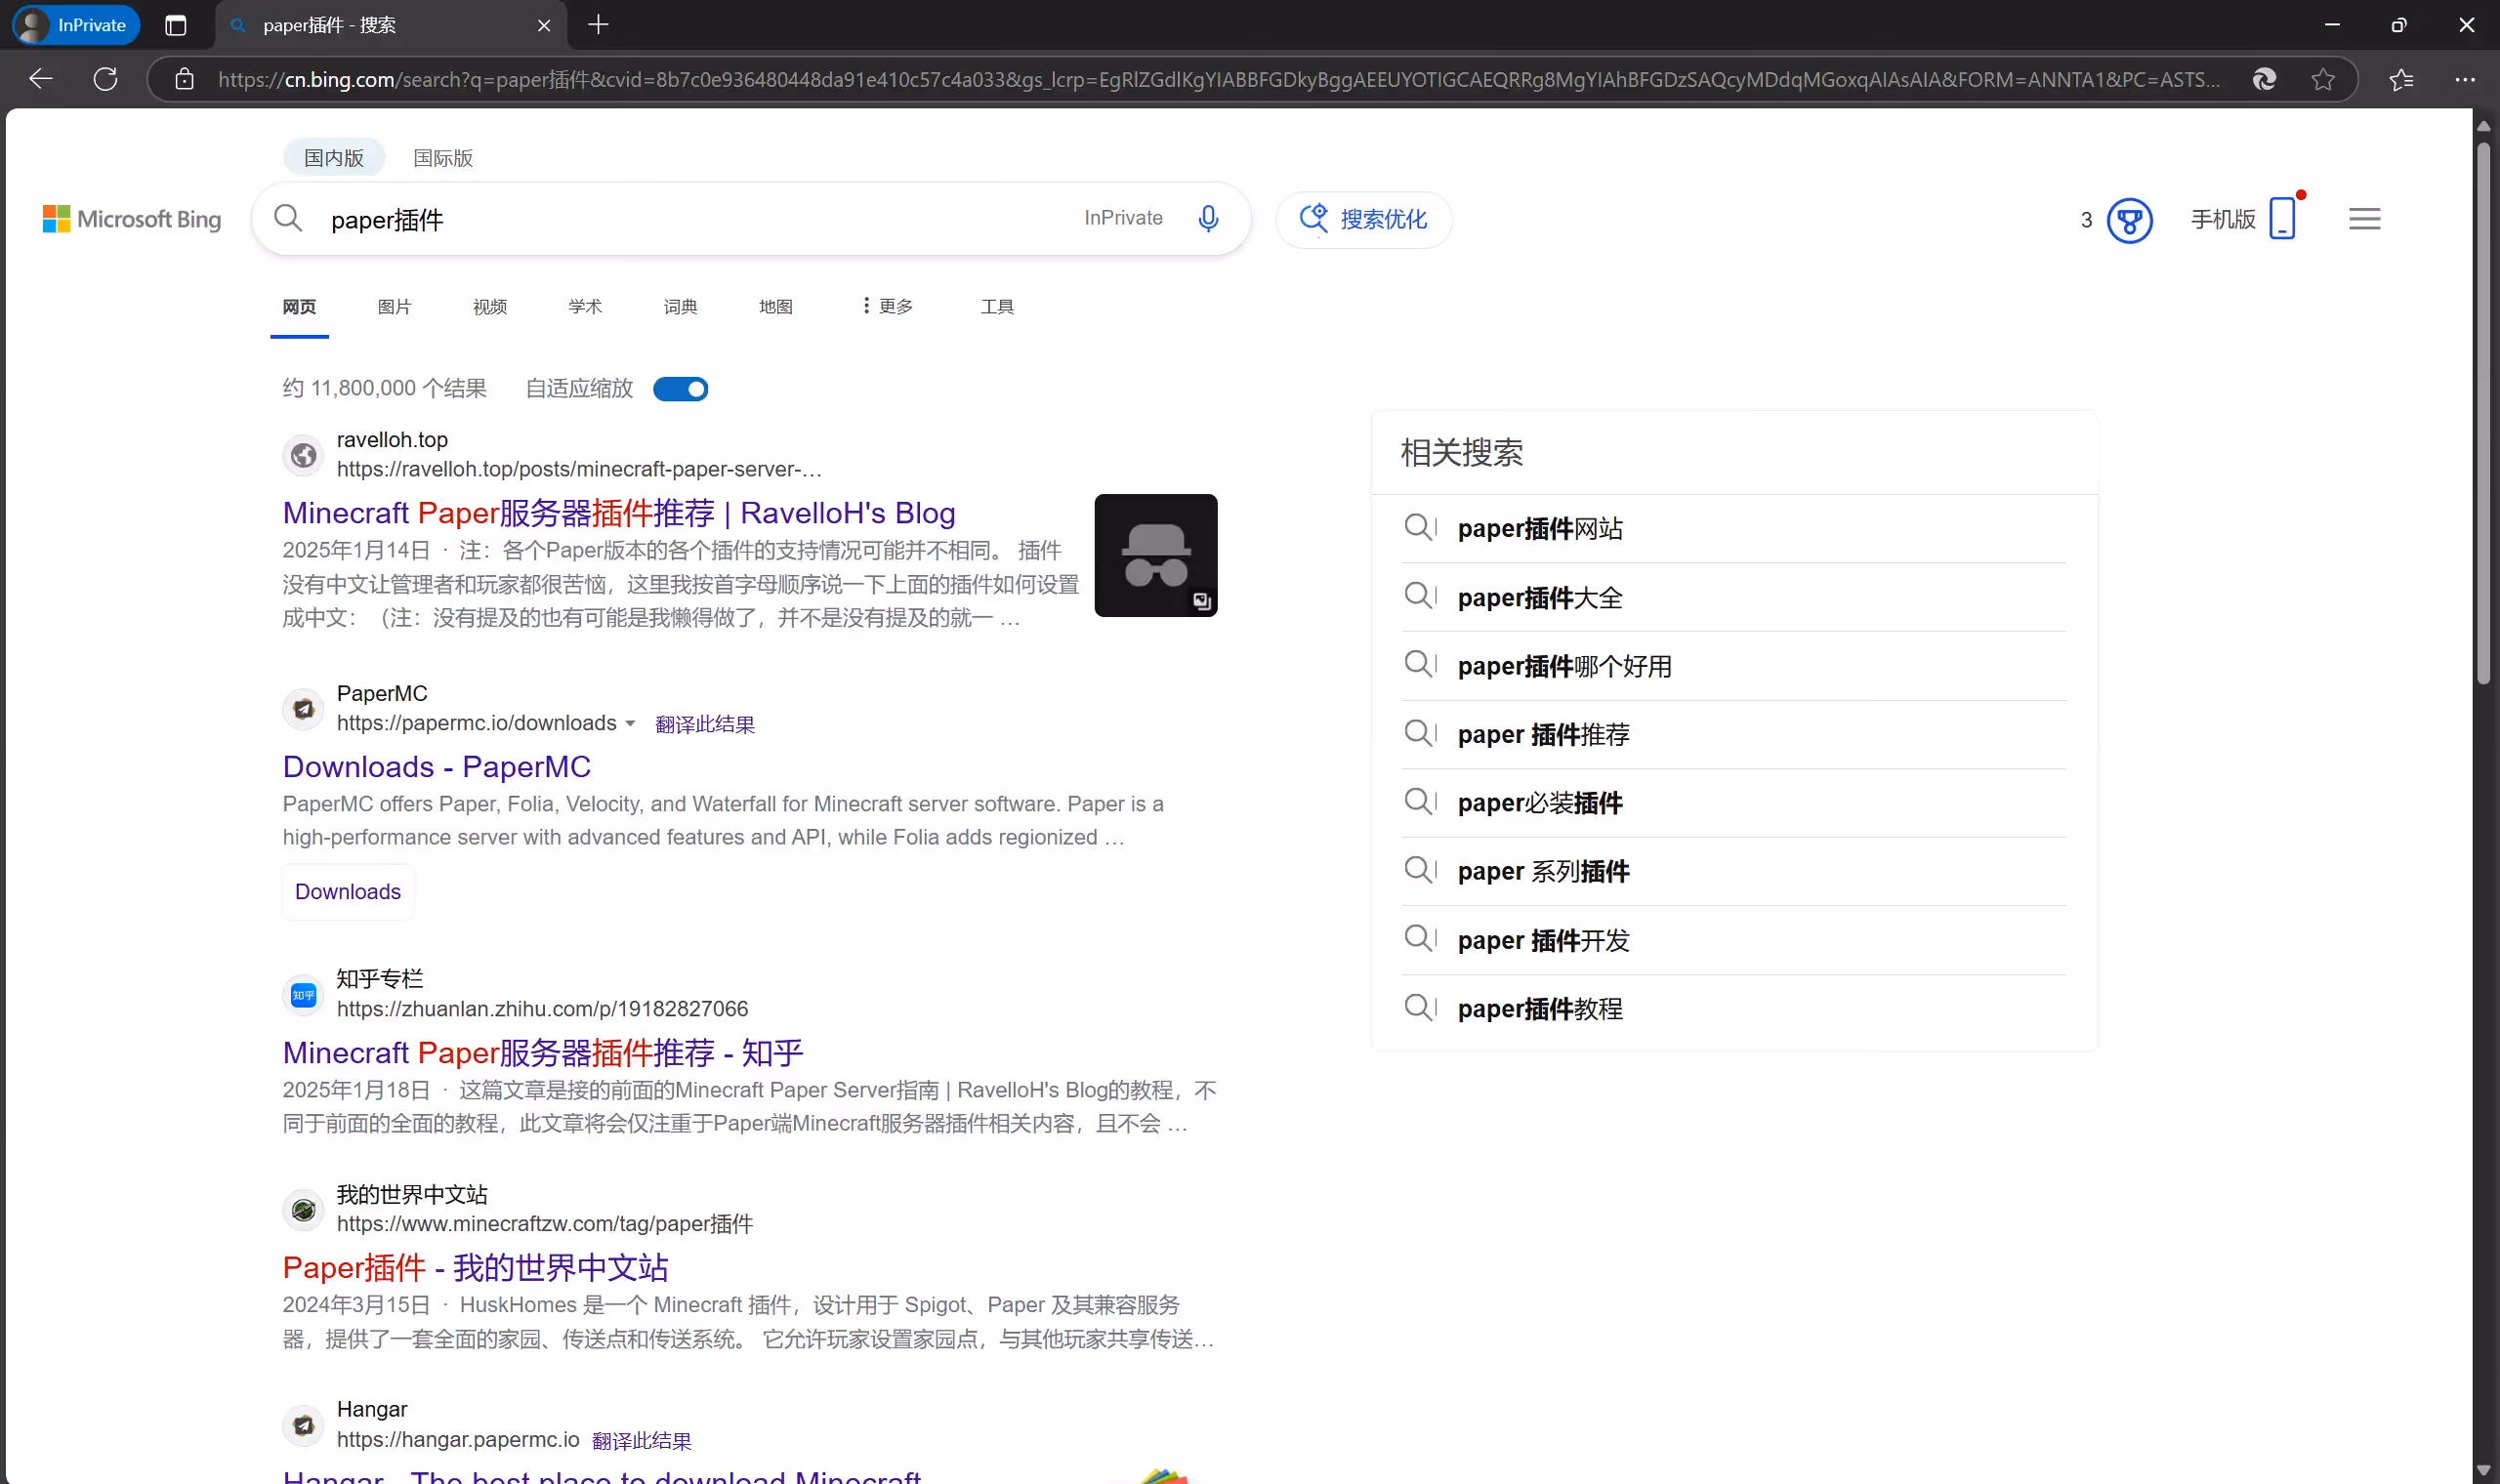The height and width of the screenshot is (1484, 2500).
Task: Open the Downloads - PaperMC result link
Action: tap(436, 766)
